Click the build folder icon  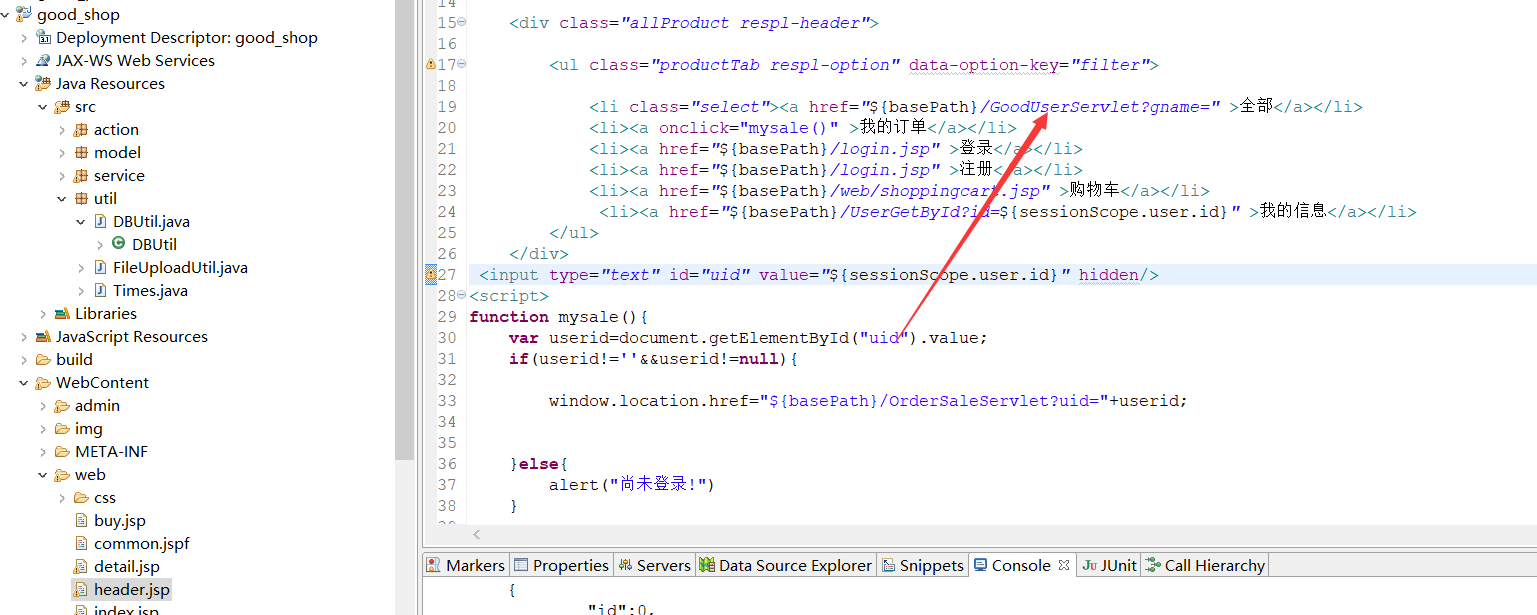pos(43,359)
